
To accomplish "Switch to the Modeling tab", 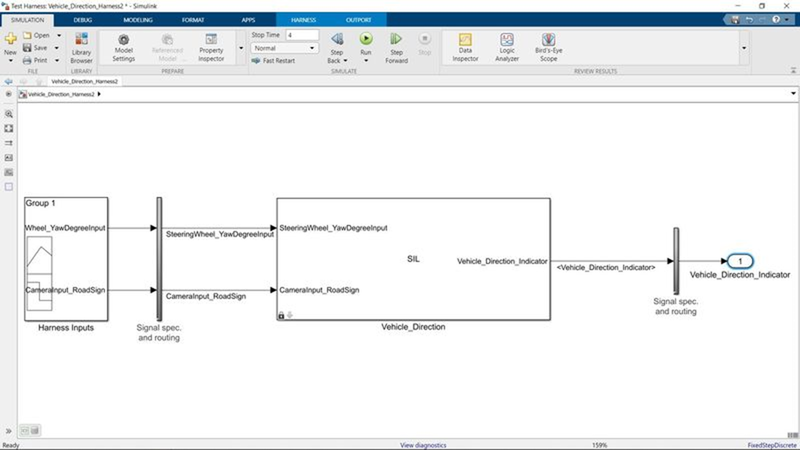I will point(138,20).
